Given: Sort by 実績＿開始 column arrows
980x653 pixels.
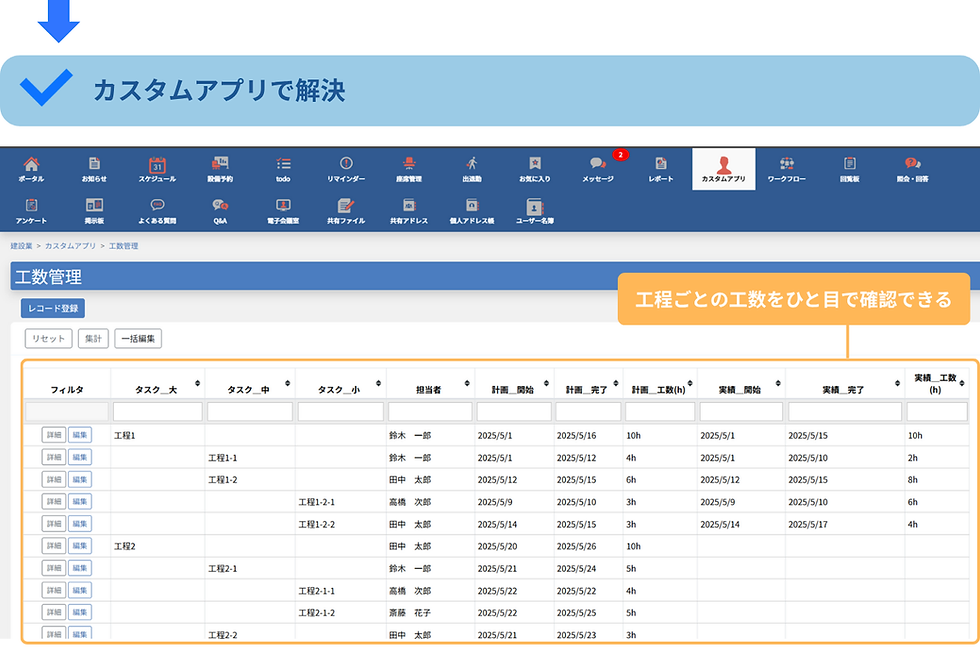Looking at the screenshot, I should (778, 383).
